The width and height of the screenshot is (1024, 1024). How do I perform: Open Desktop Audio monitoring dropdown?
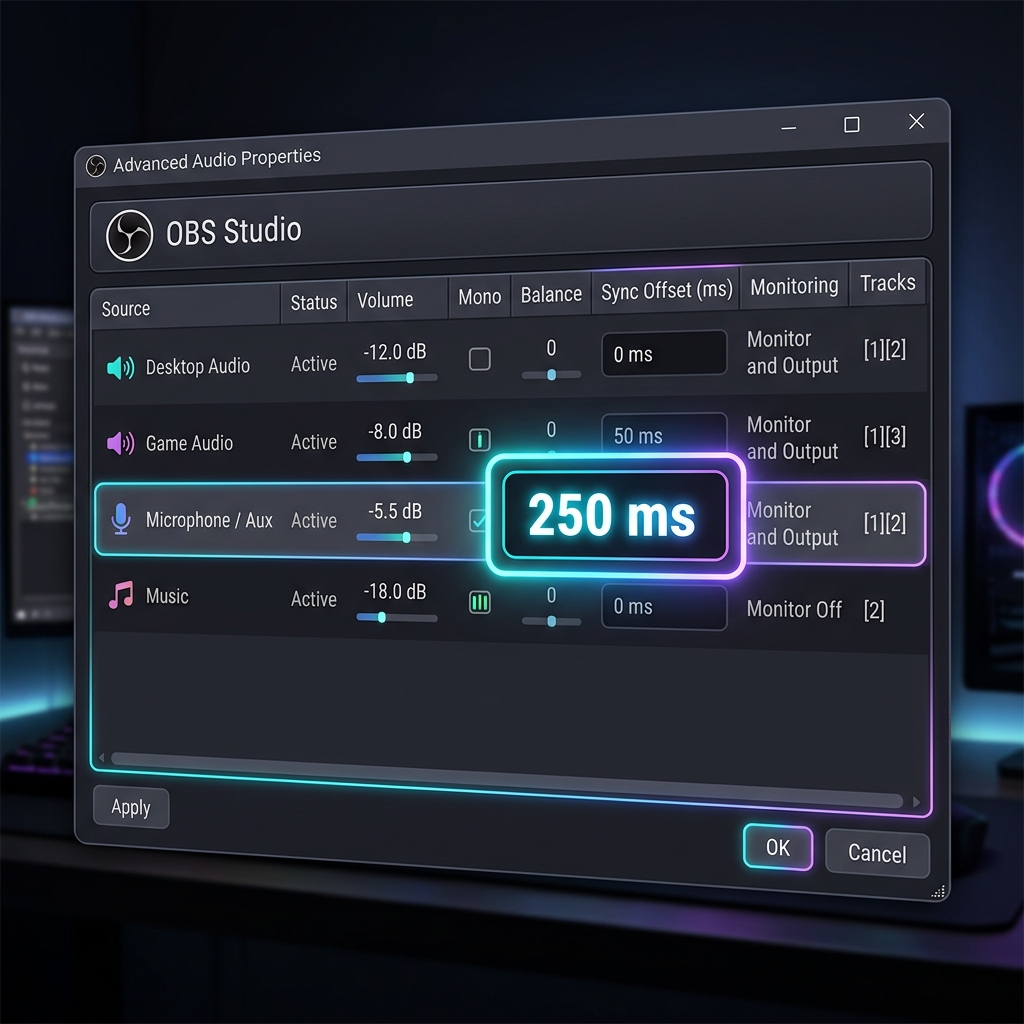click(x=792, y=352)
